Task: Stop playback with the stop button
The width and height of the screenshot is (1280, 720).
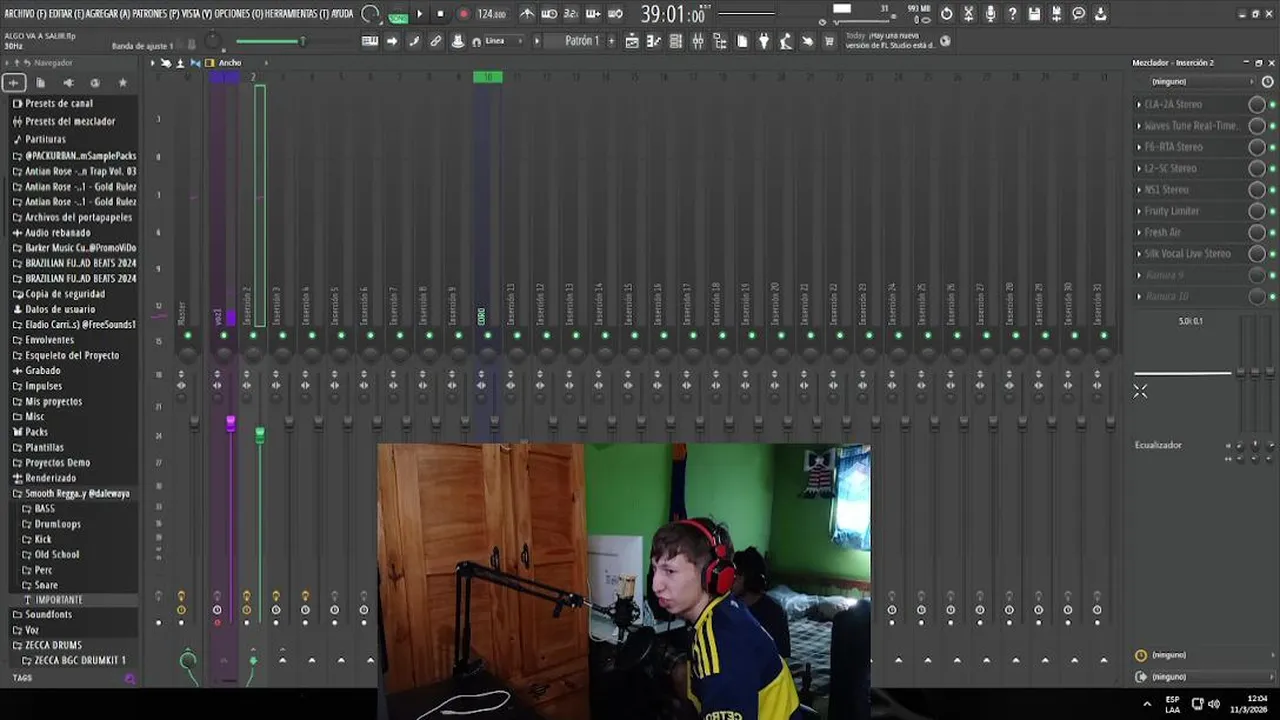Action: 440,14
